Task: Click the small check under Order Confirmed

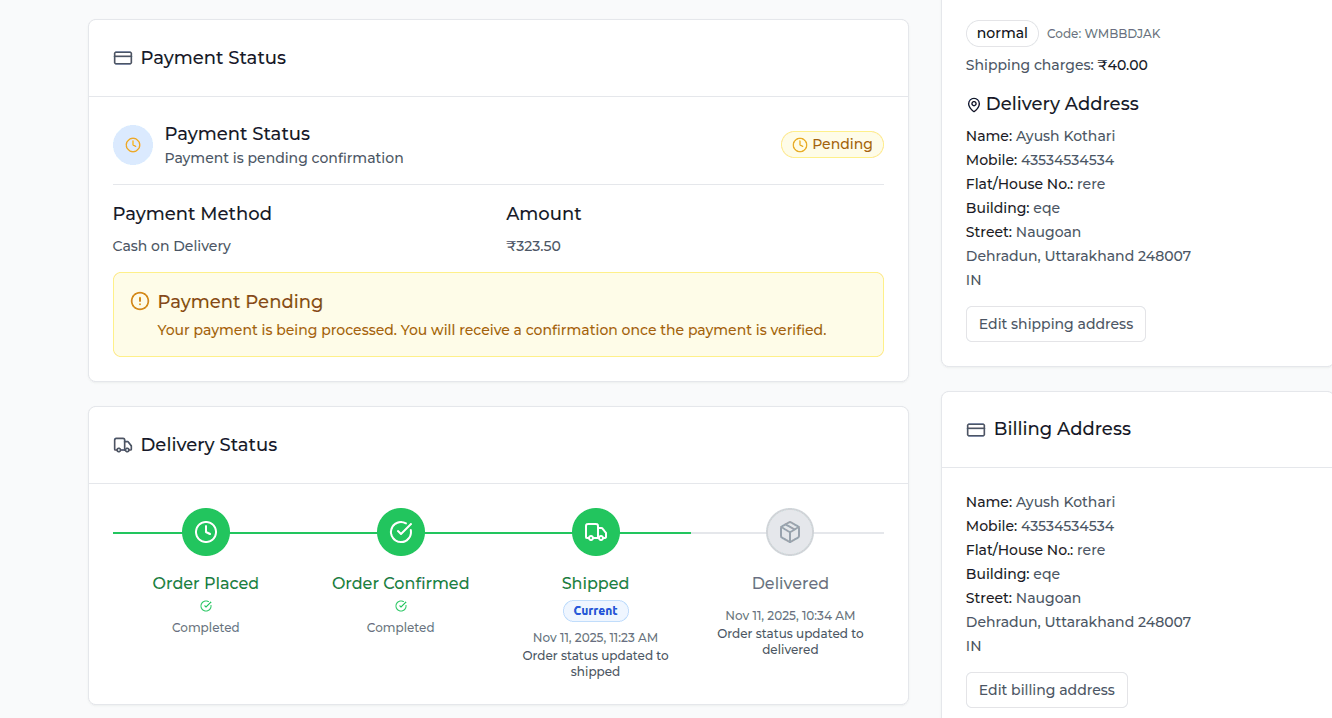Action: point(401,606)
